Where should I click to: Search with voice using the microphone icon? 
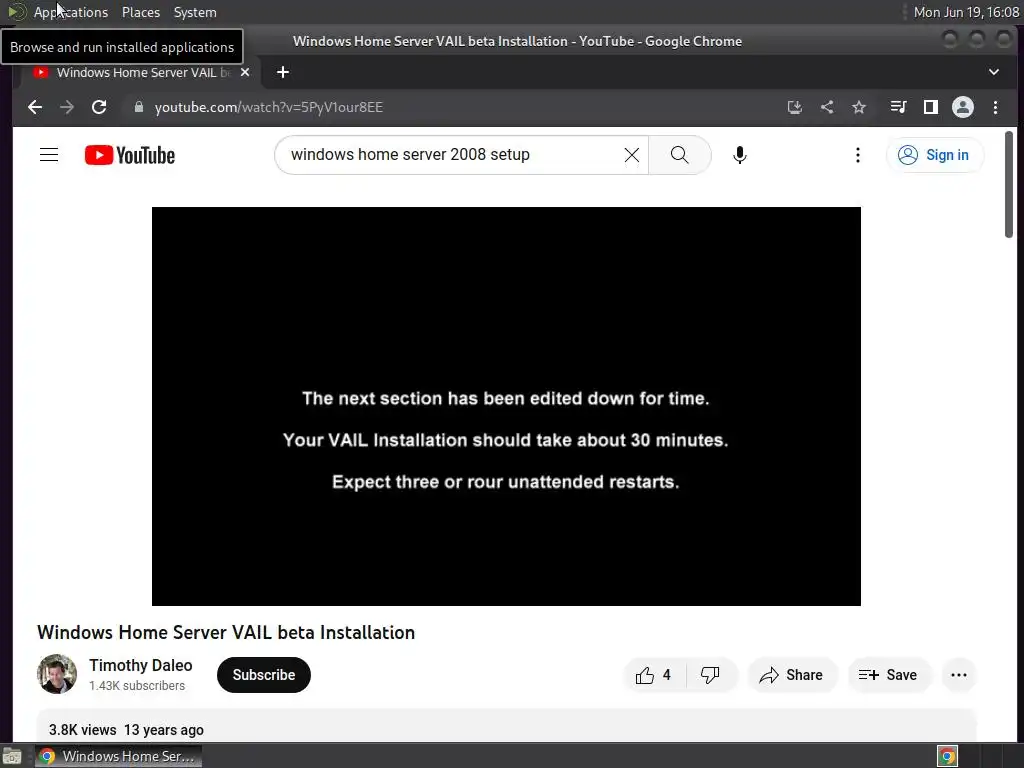tap(739, 155)
